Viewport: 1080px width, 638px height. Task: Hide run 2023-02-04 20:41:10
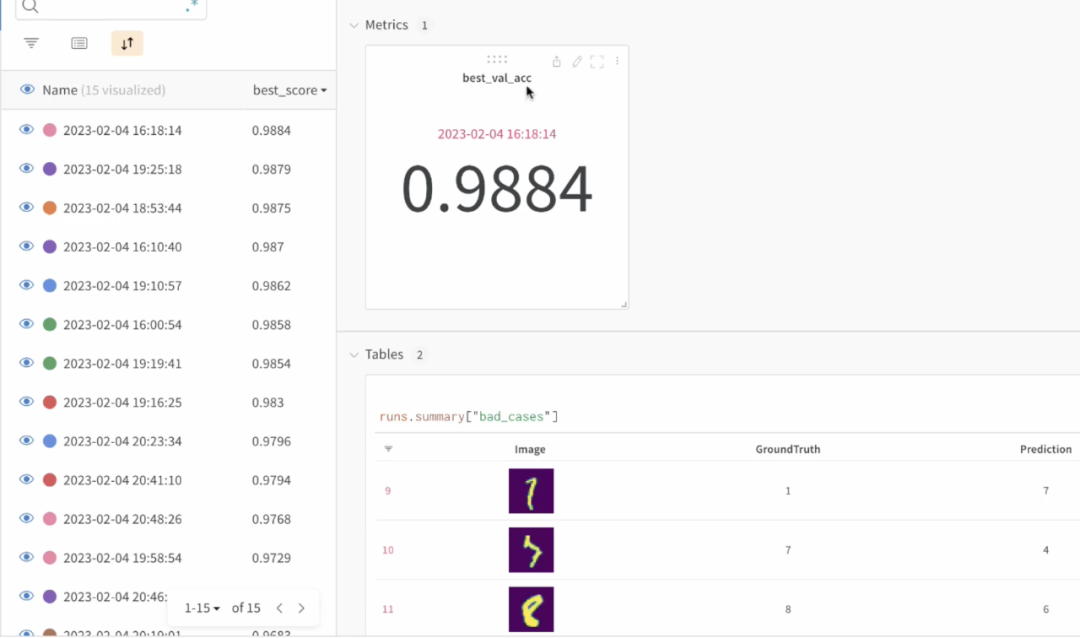(26, 480)
